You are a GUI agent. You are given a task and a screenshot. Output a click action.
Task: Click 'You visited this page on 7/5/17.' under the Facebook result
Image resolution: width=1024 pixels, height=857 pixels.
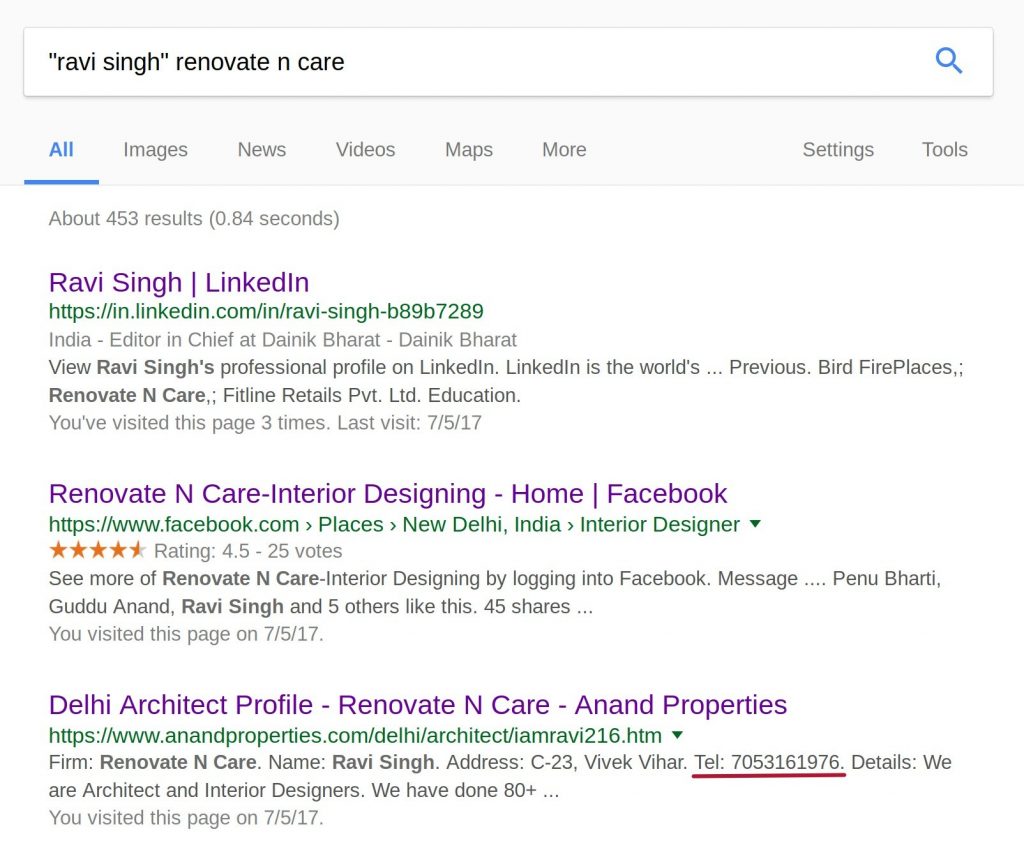point(186,634)
